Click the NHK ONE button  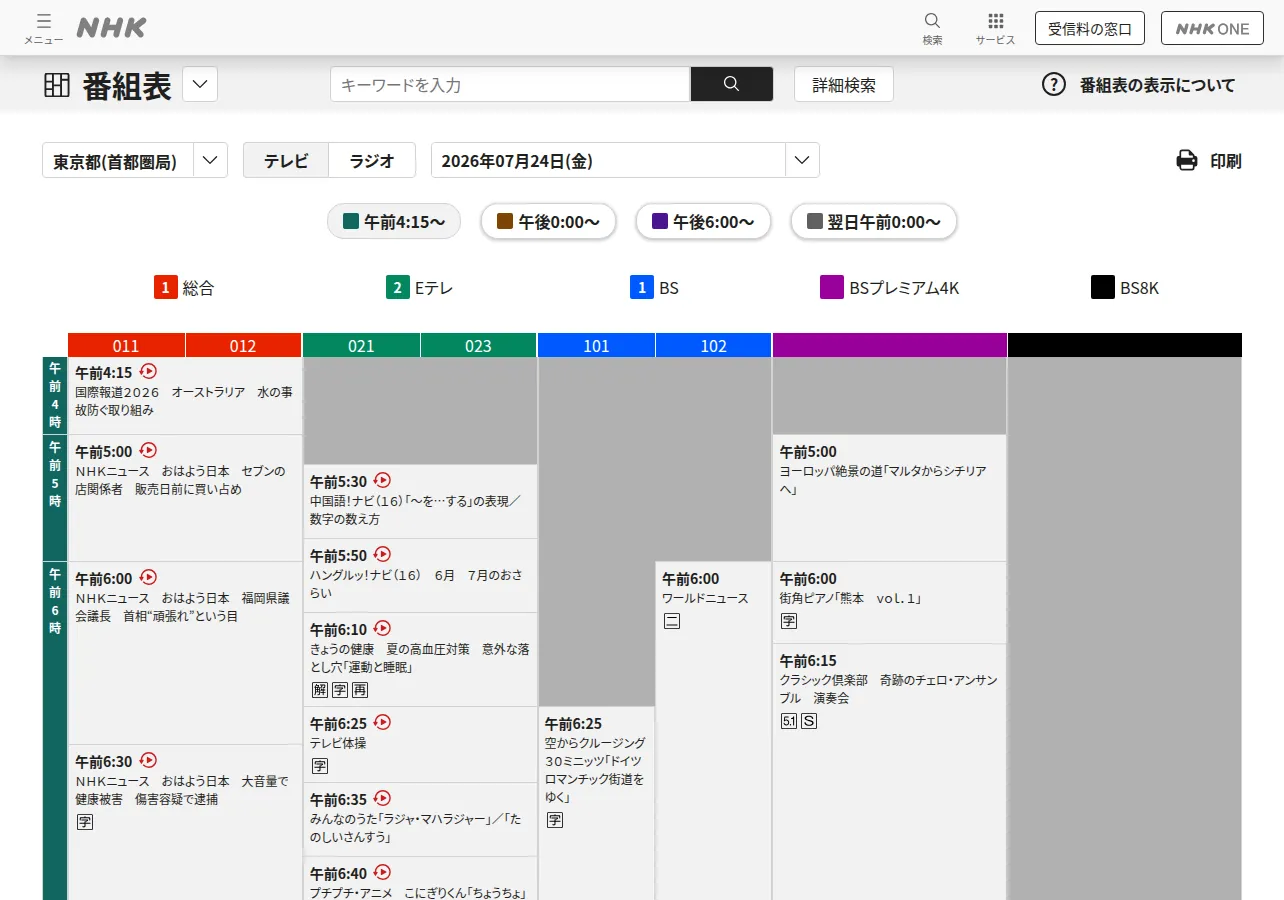point(1212,28)
